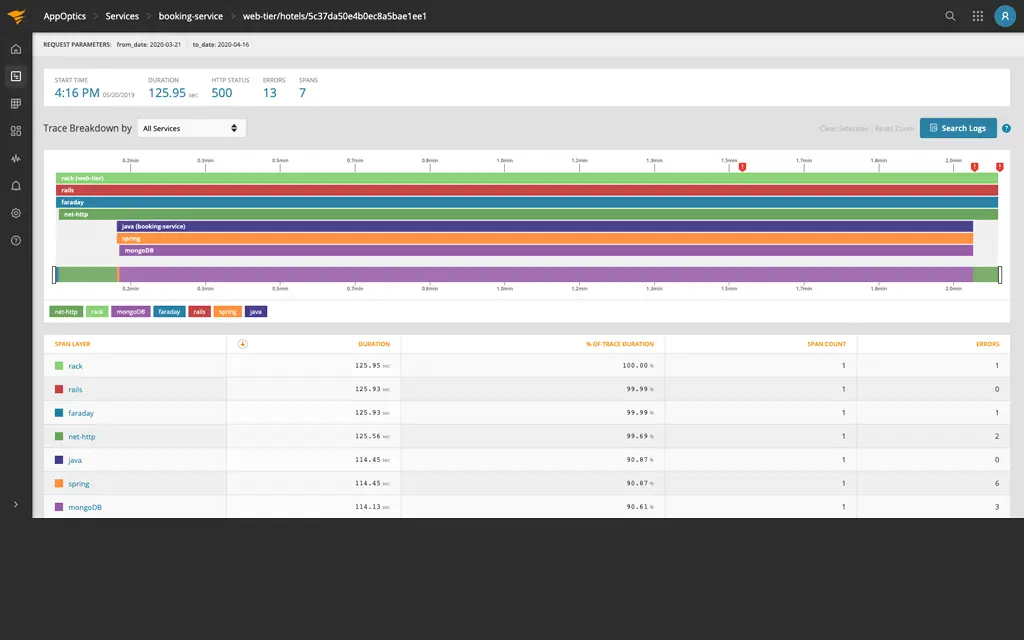
Task: Select the dashboards grid icon in sidebar
Action: [x=14, y=103]
